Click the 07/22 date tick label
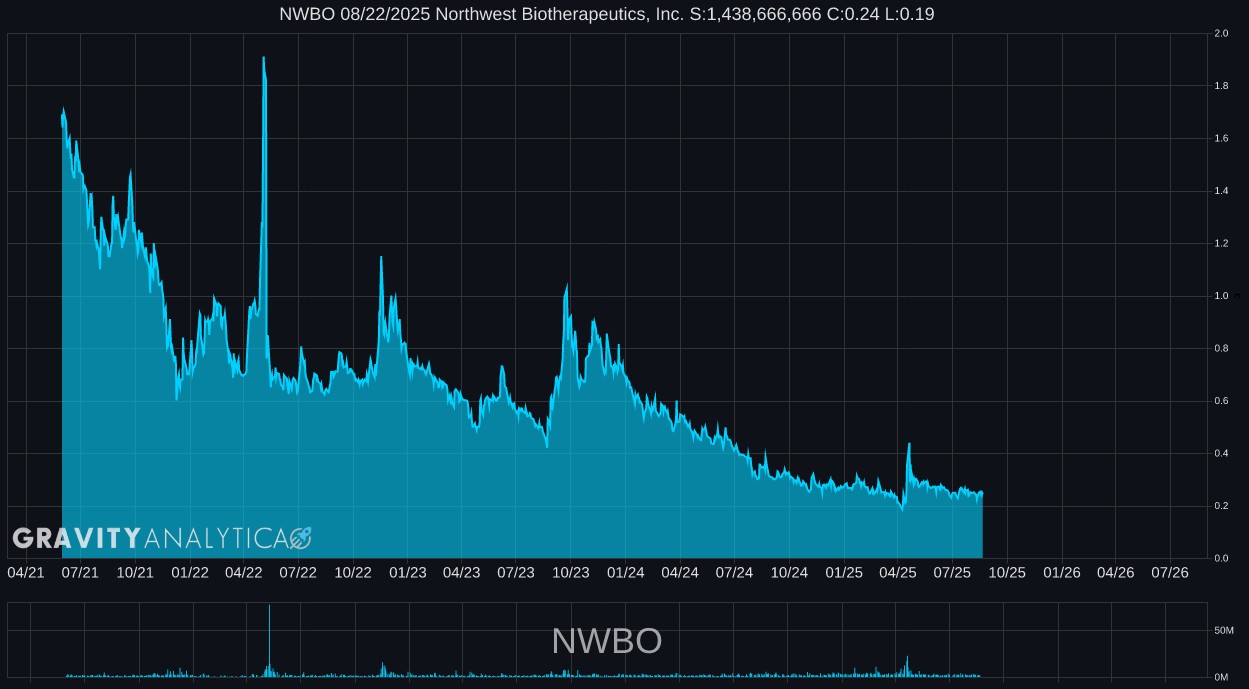The height and width of the screenshot is (689, 1249). [298, 572]
